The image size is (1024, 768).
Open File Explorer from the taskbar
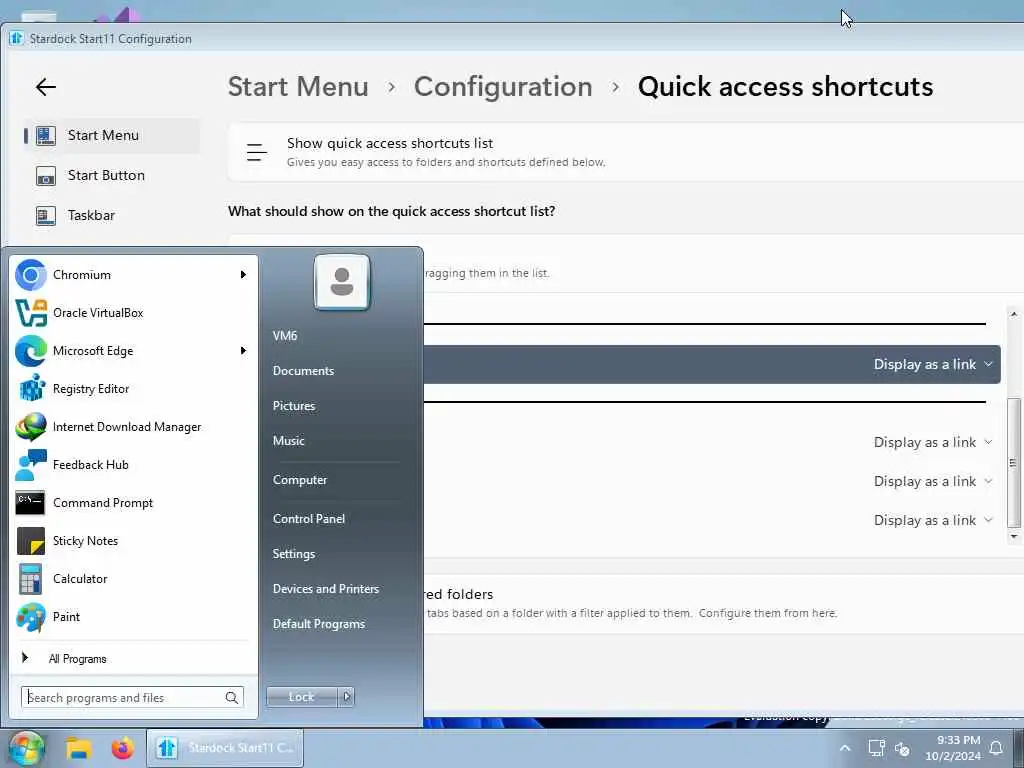click(78, 748)
